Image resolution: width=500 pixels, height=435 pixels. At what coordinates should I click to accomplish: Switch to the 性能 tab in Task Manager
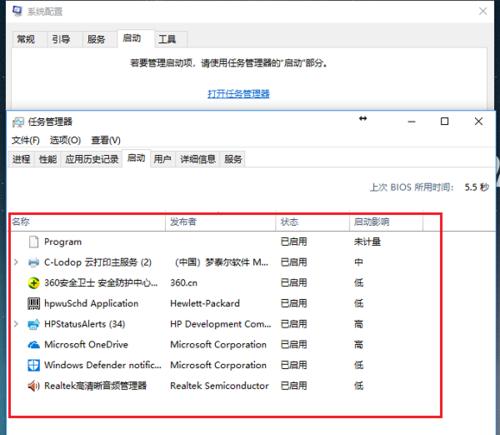click(x=48, y=159)
